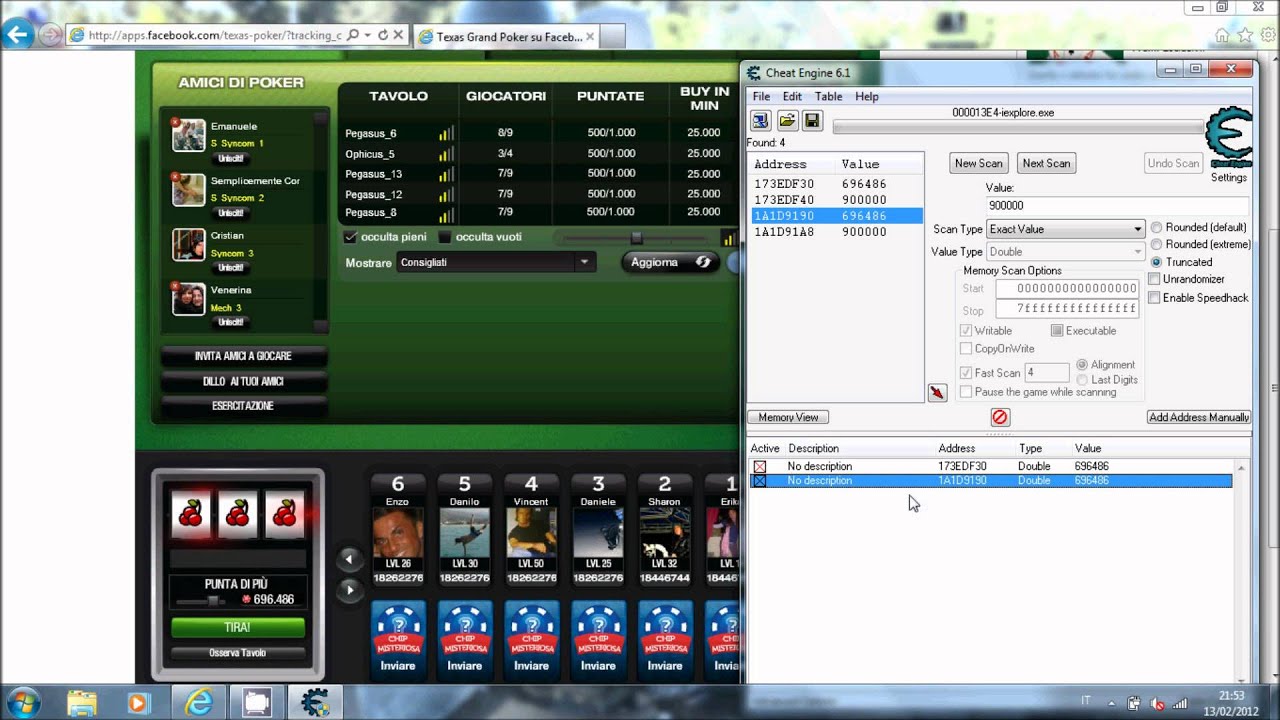Open Cheat Engine Settings logo

1228,140
